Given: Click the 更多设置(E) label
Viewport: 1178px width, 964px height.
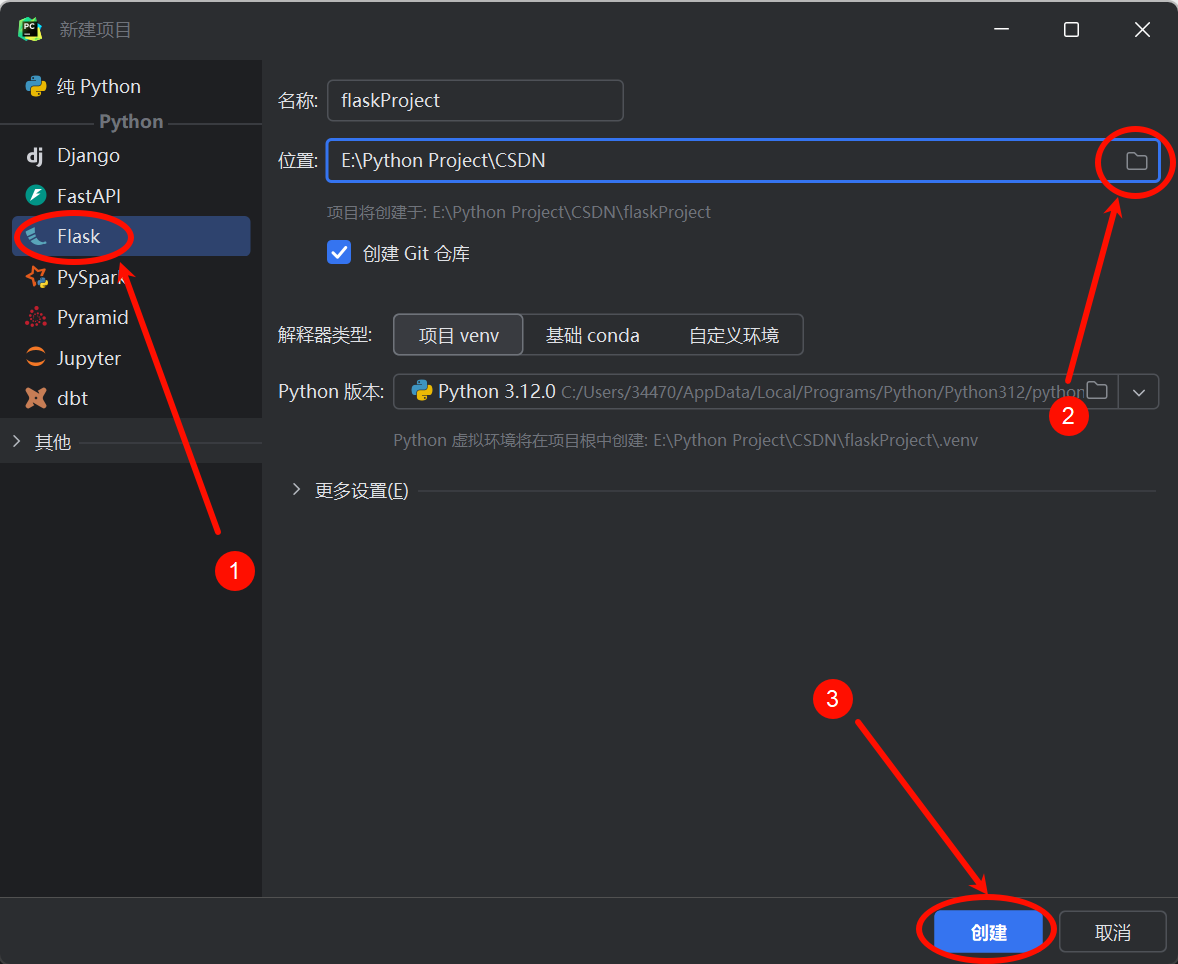Looking at the screenshot, I should point(361,491).
